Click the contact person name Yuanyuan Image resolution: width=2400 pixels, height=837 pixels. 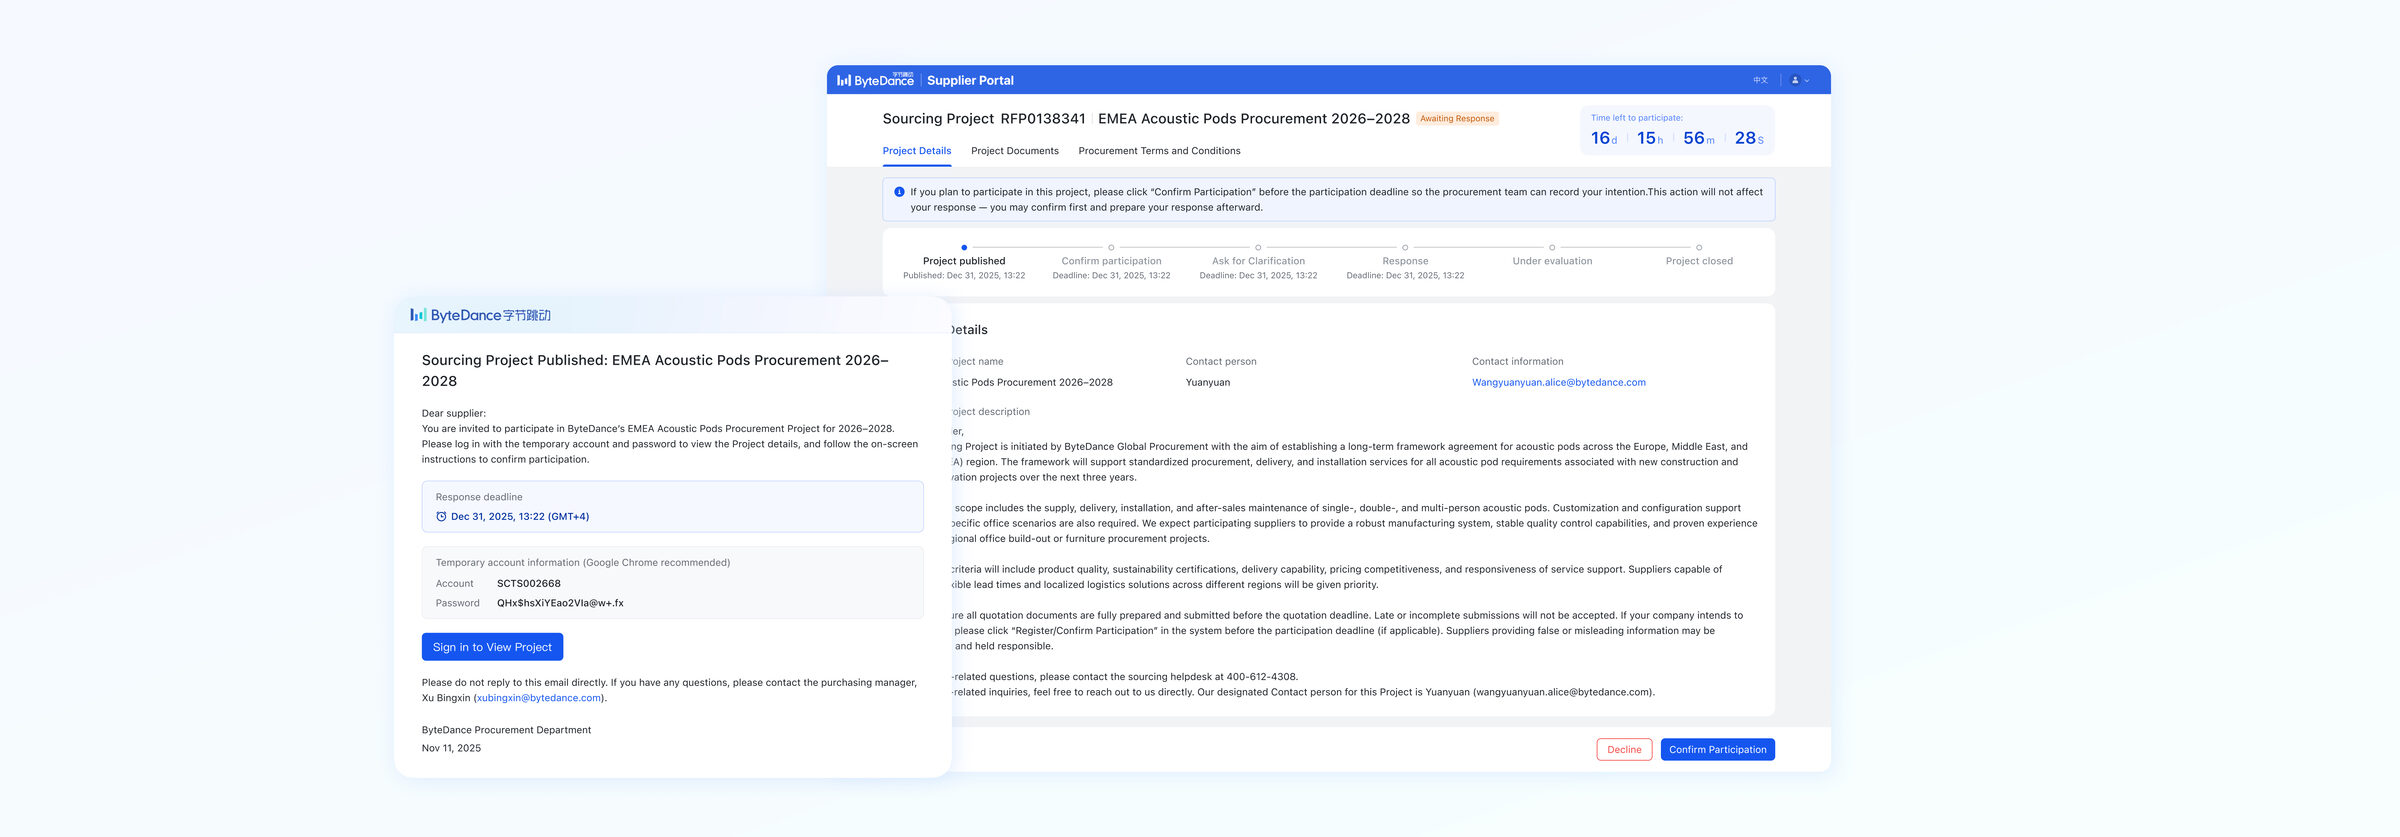[1208, 382]
